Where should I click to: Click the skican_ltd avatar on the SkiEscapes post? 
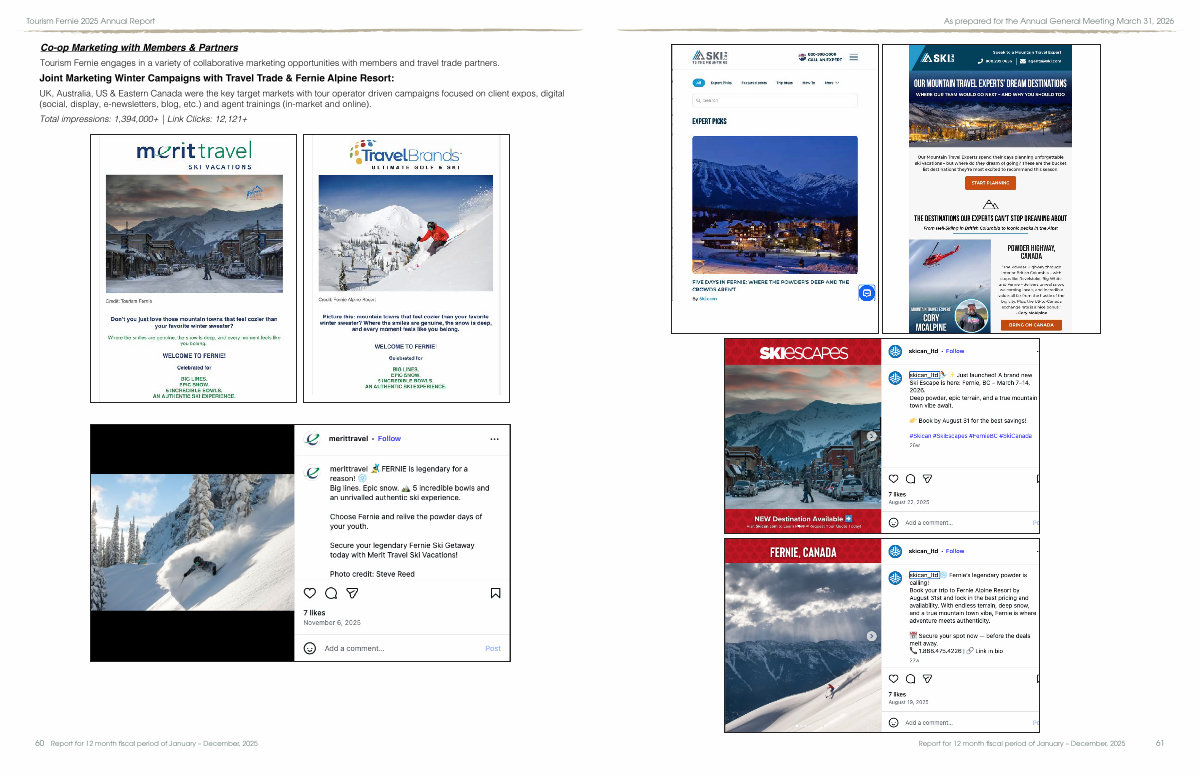click(896, 351)
